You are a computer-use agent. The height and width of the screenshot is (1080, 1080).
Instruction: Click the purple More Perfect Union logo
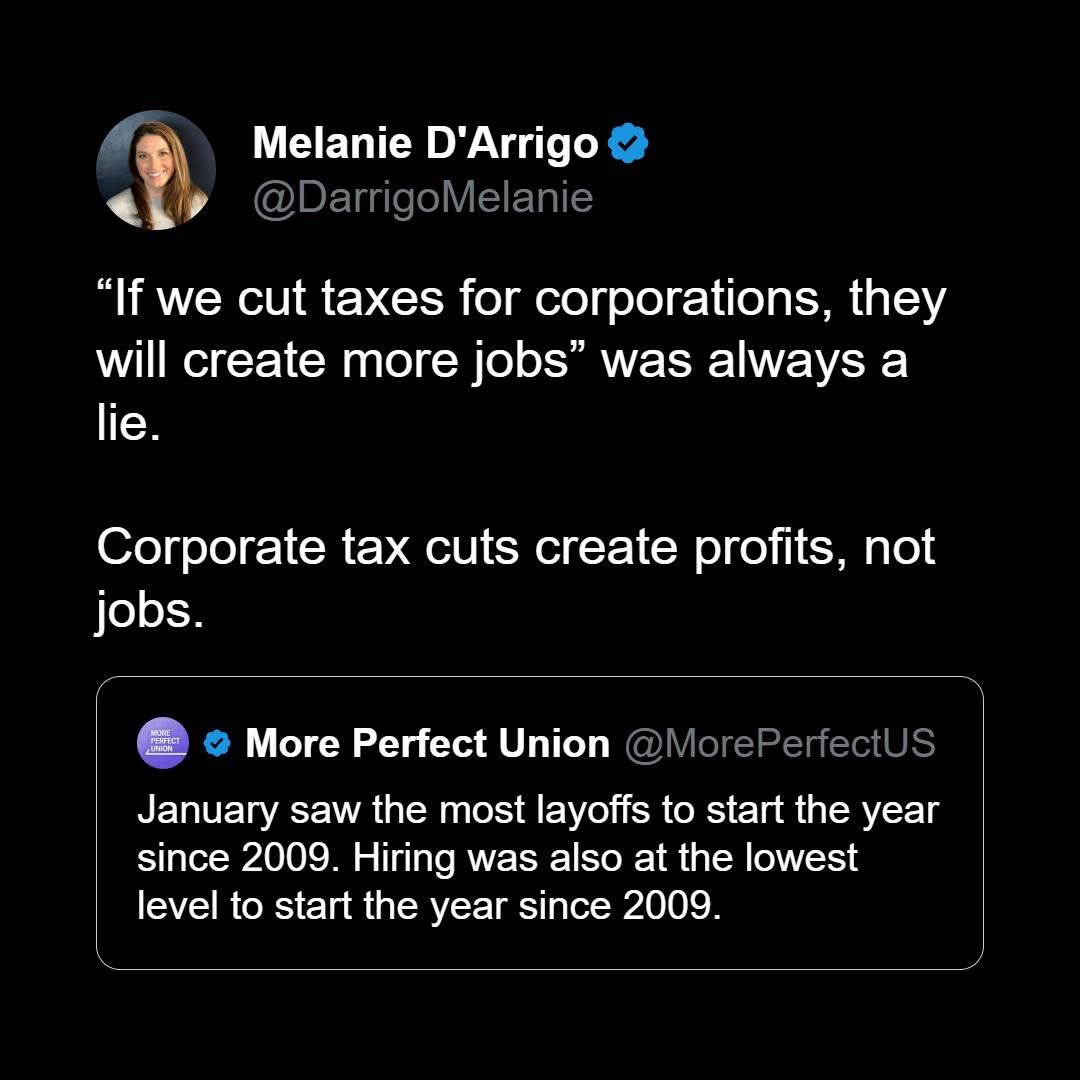point(162,743)
